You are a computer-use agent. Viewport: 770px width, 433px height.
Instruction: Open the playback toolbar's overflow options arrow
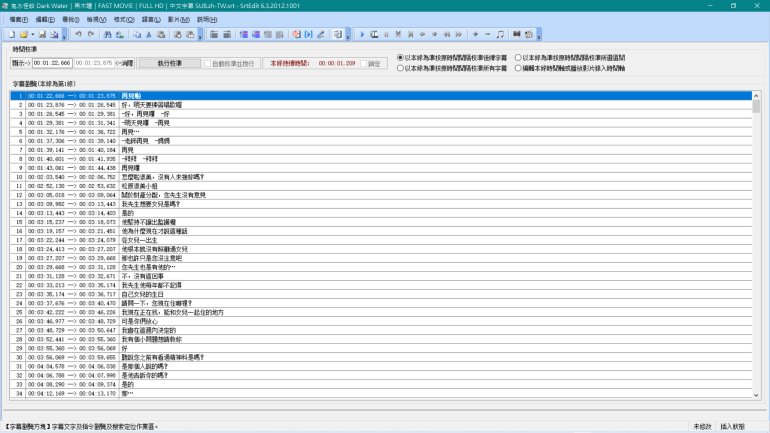point(539,34)
